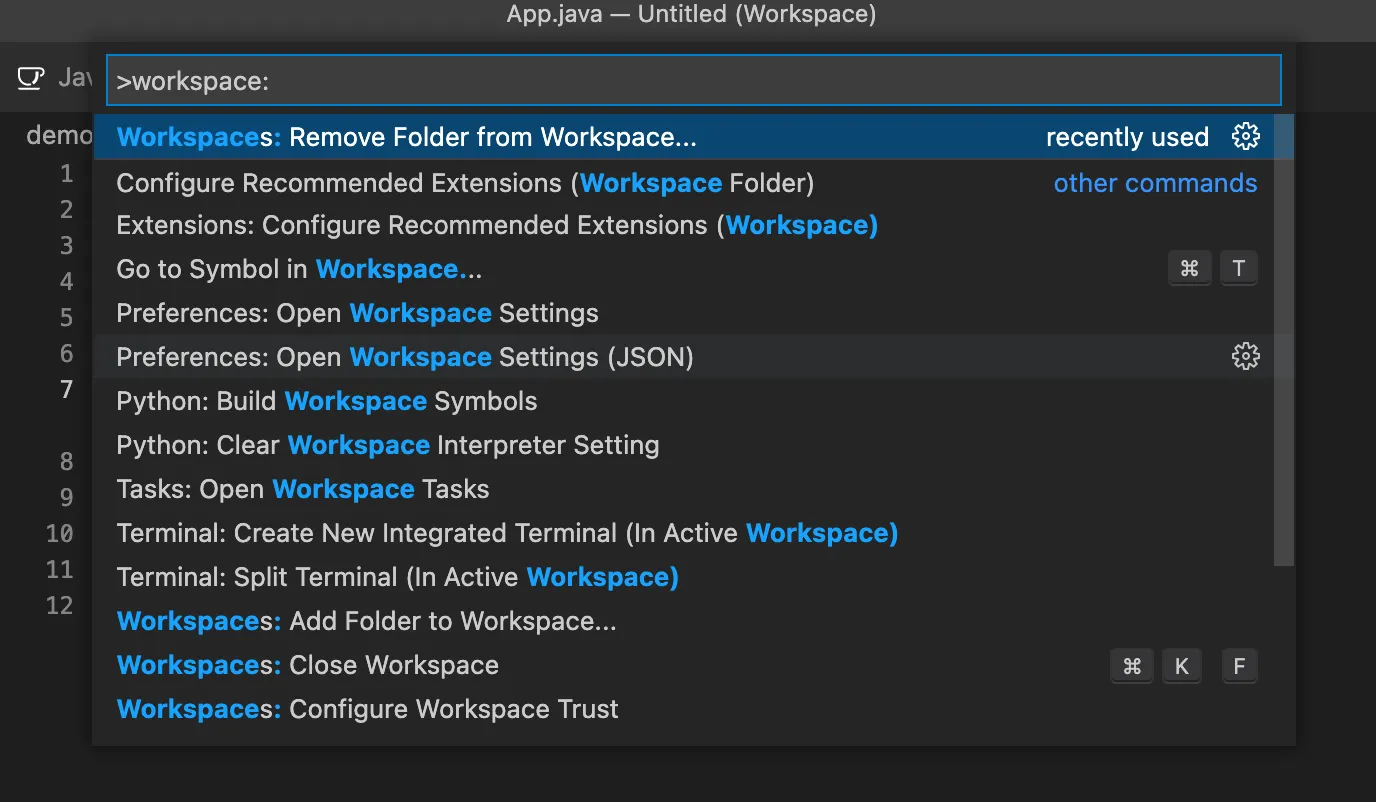The width and height of the screenshot is (1376, 802).
Task: Choose Workspaces: Configure Workspace Trust
Action: pyautogui.click(x=367, y=709)
